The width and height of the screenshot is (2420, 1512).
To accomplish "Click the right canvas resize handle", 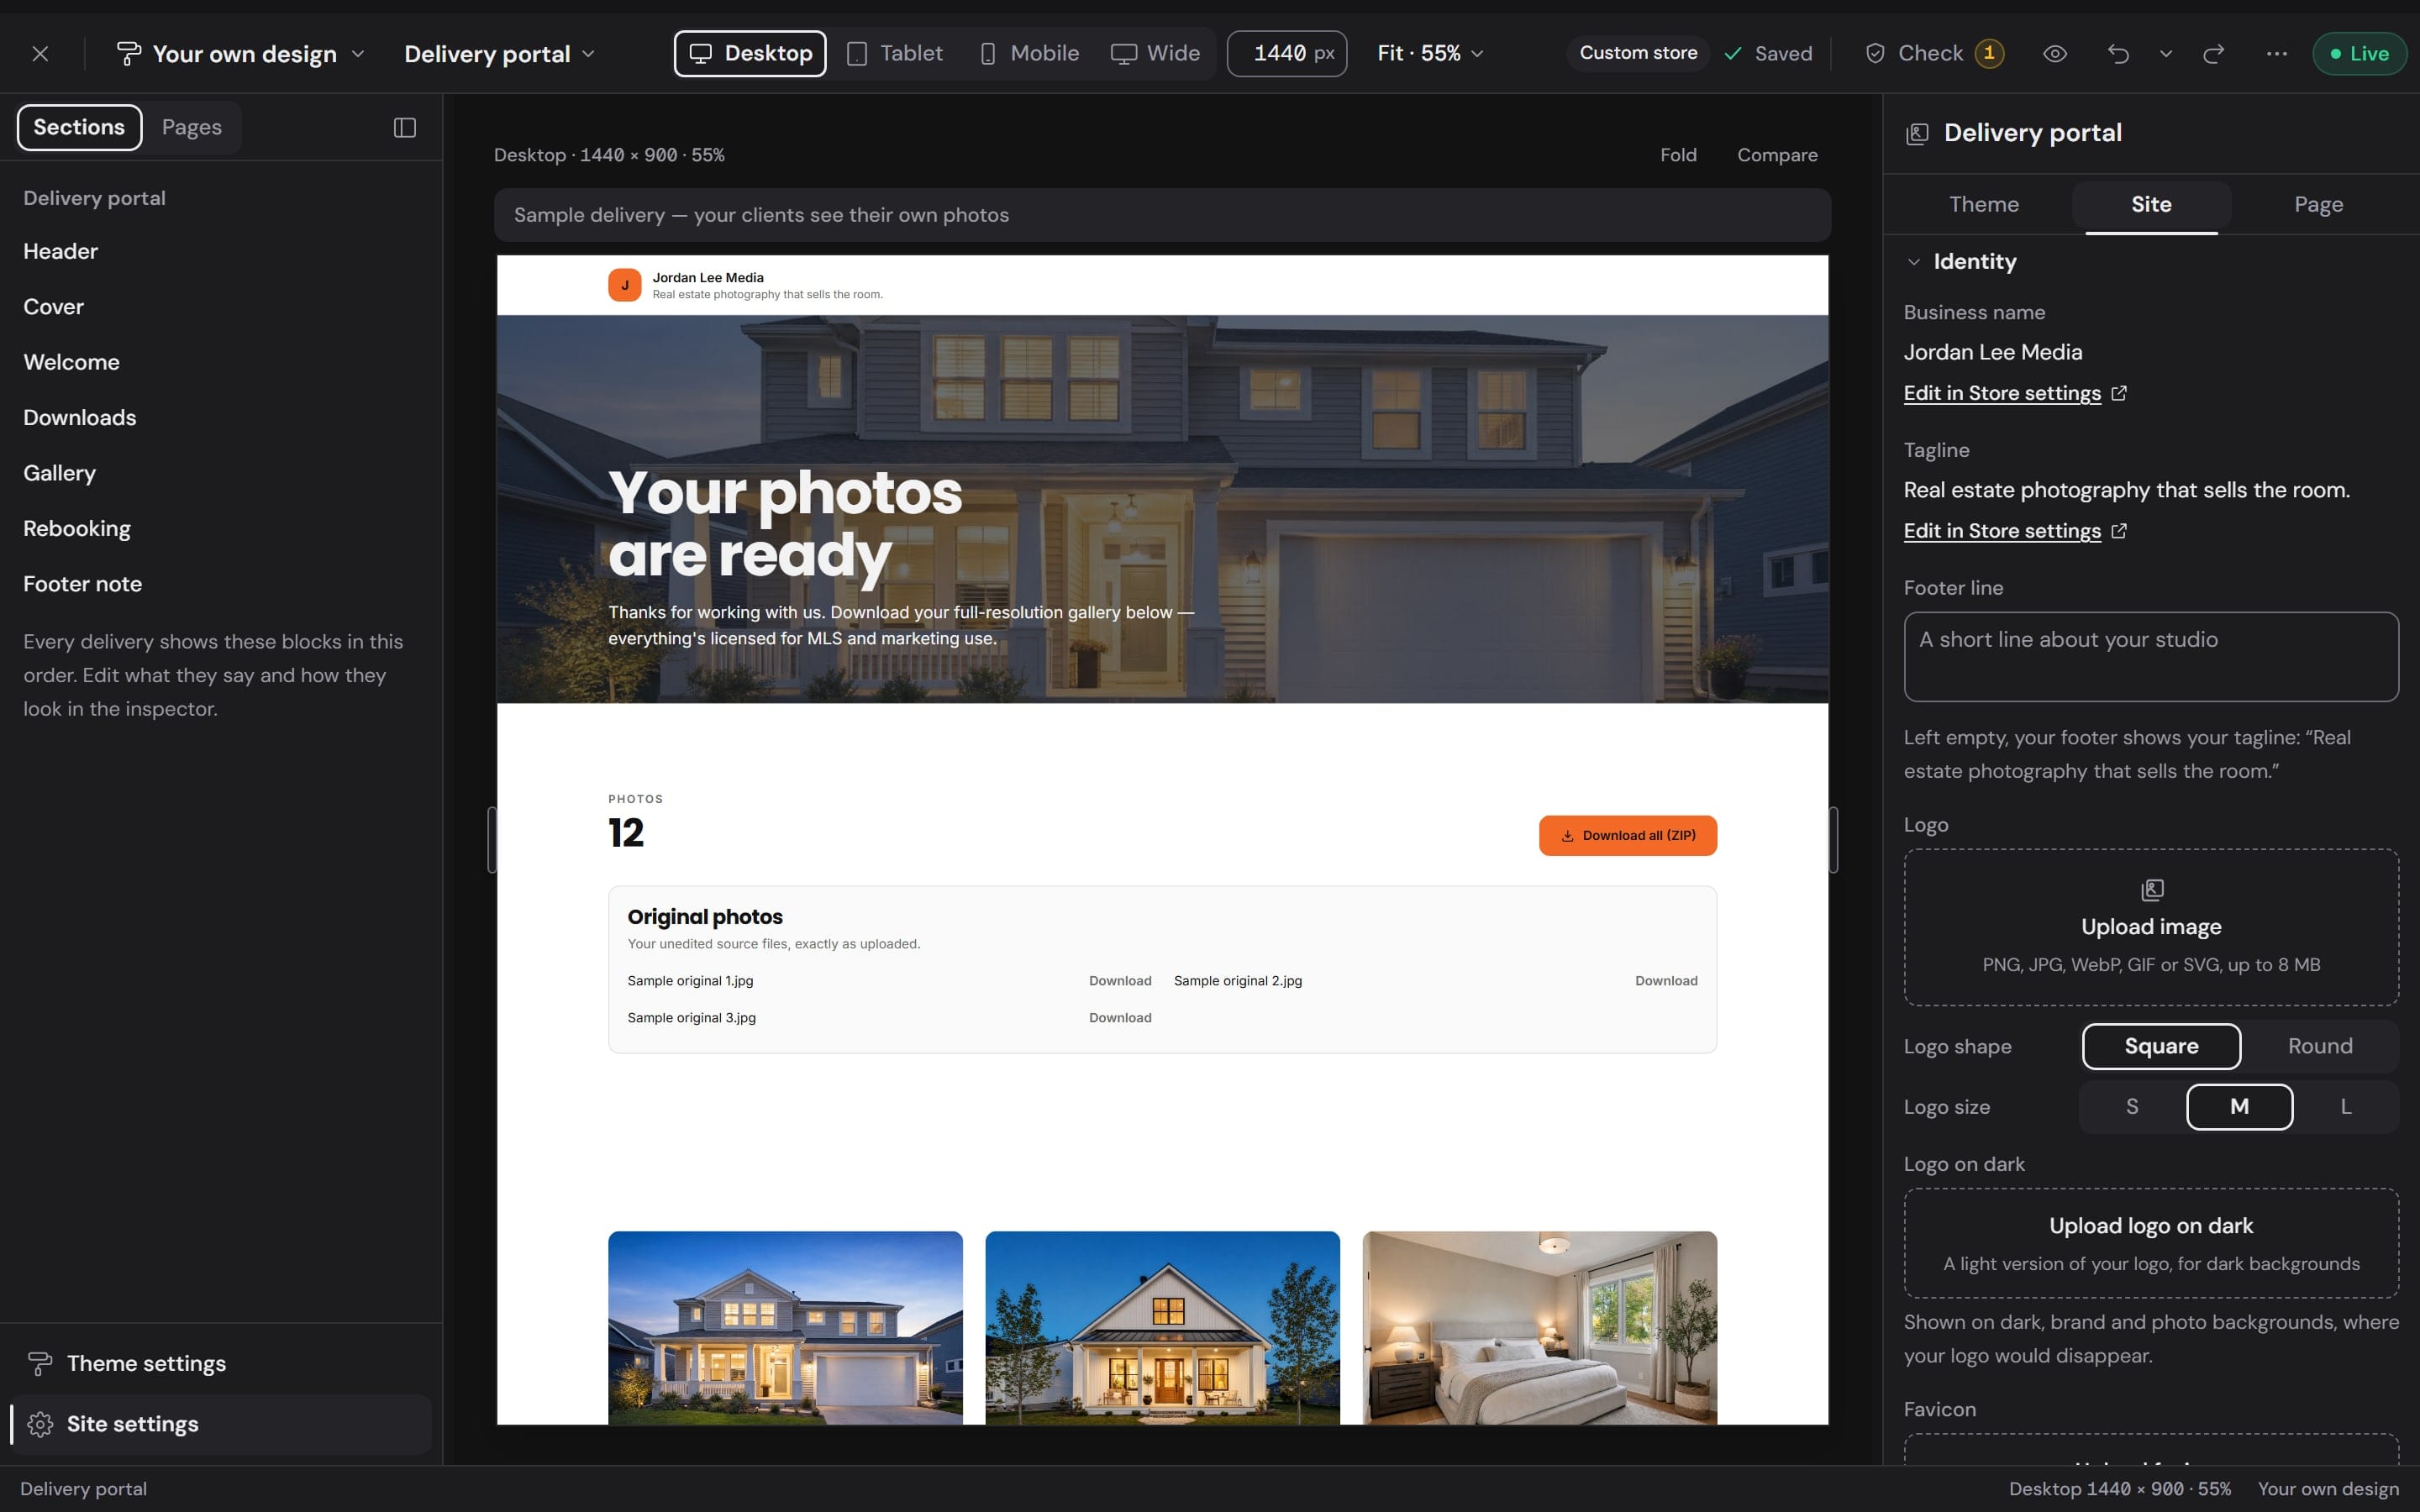I will point(1833,840).
